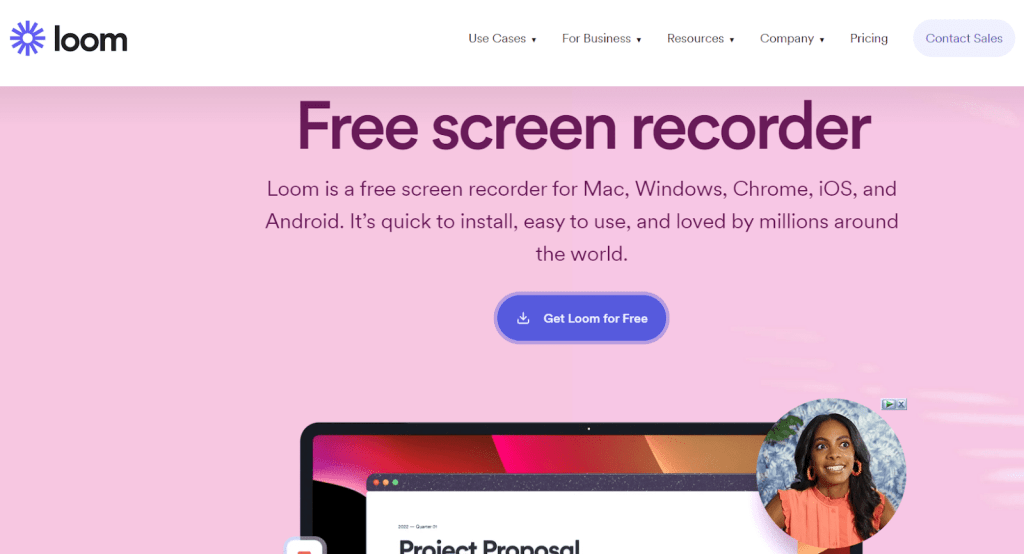The width and height of the screenshot is (1024, 554).
Task: Click the green dot in the mockup window
Action: click(395, 482)
